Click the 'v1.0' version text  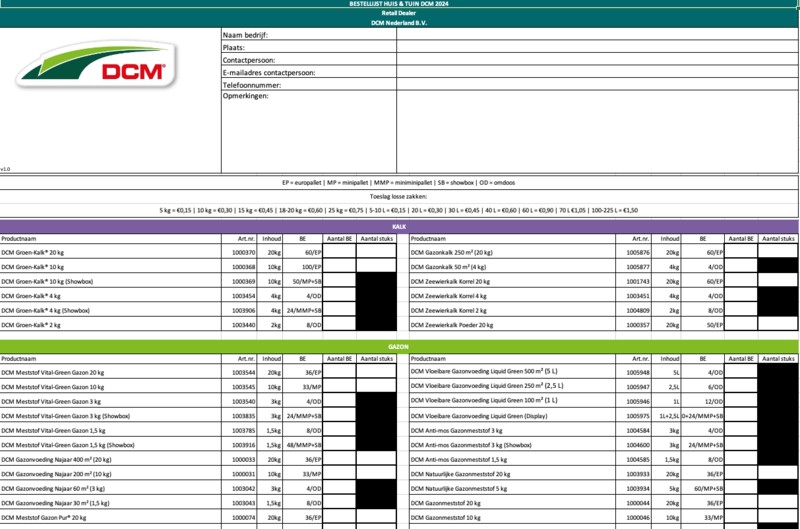pyautogui.click(x=5, y=169)
